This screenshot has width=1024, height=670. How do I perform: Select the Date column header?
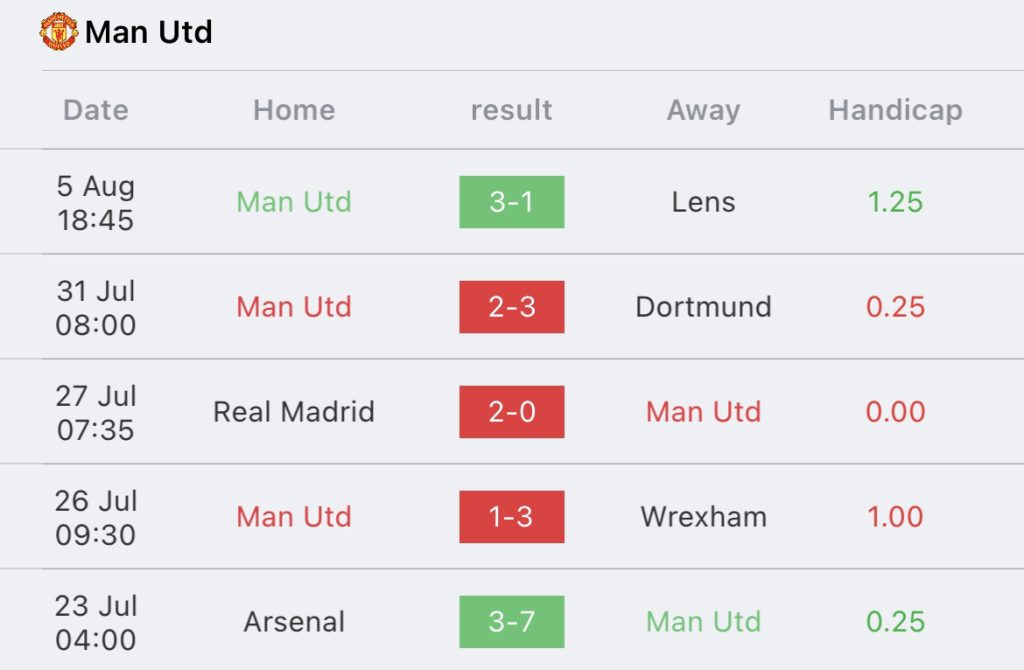pos(96,110)
